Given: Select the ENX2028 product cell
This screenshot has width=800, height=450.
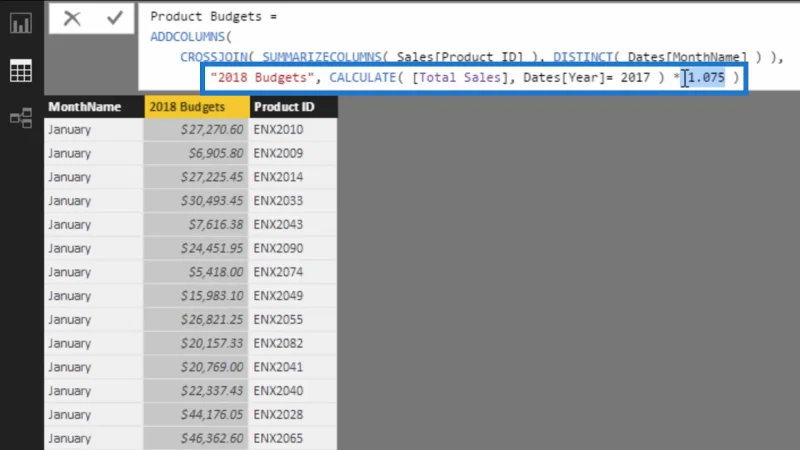Looking at the screenshot, I should 293,414.
